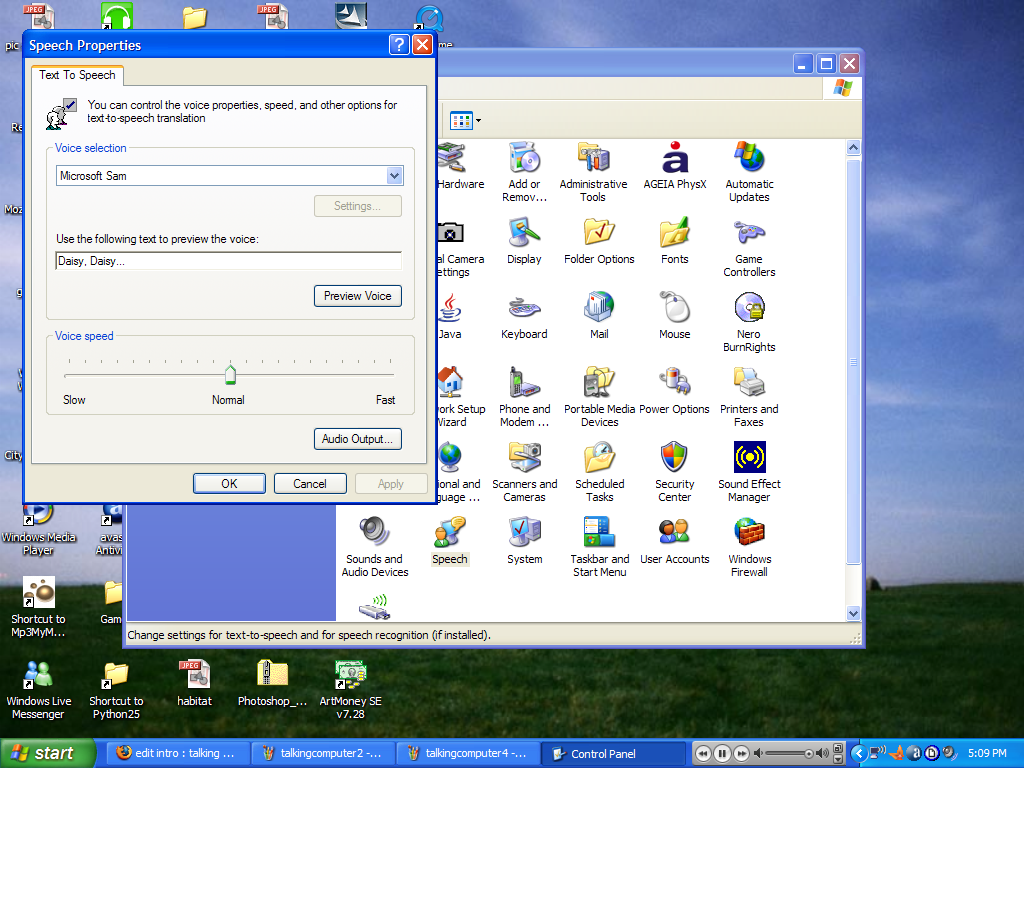Click the Audio Output button
This screenshot has width=1024, height=911.
[x=357, y=439]
